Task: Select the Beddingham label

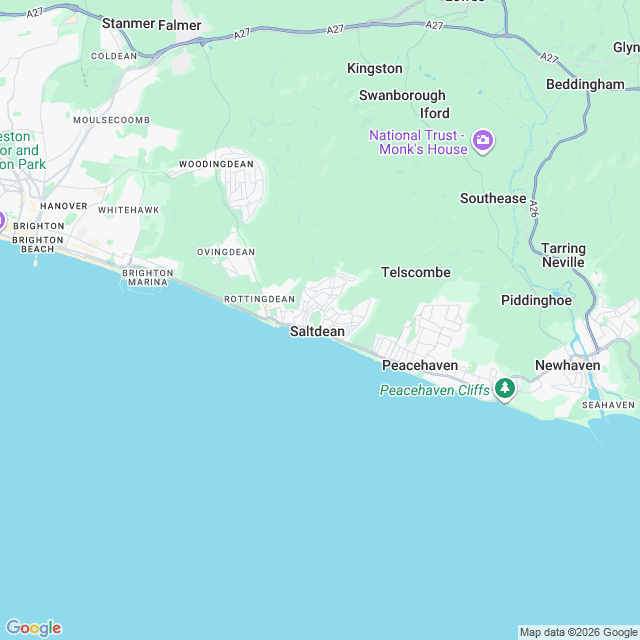Action: [x=585, y=84]
